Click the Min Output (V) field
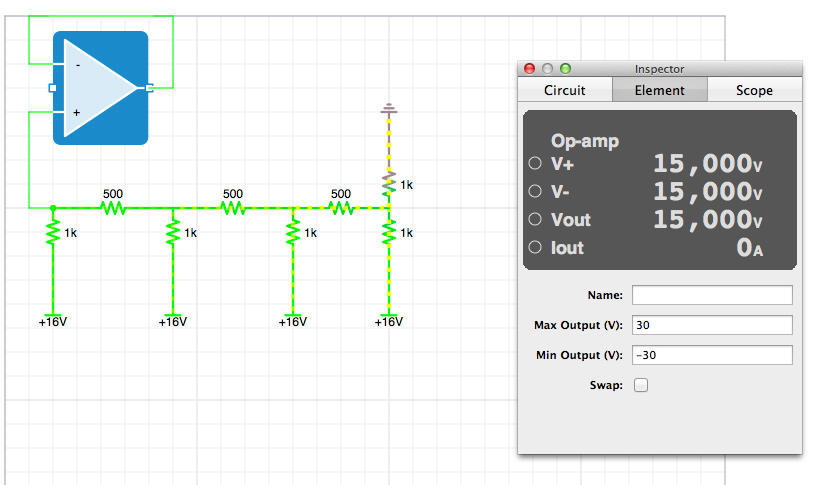The image size is (835, 485). click(712, 355)
